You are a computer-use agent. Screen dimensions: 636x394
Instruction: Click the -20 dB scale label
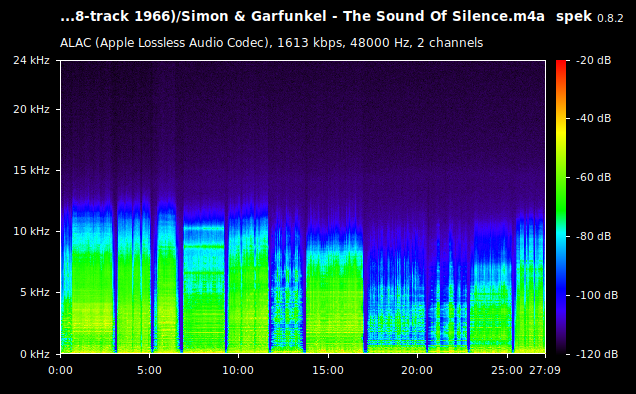coord(593,60)
